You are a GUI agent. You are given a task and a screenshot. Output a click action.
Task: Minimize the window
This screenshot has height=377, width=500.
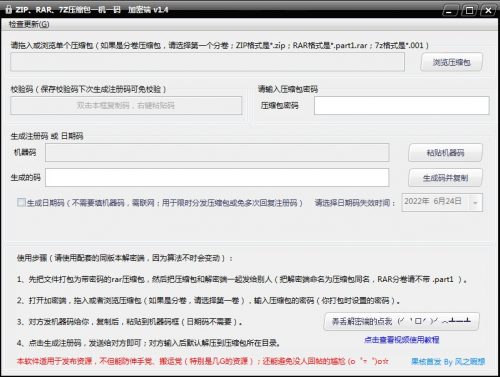click(449, 11)
